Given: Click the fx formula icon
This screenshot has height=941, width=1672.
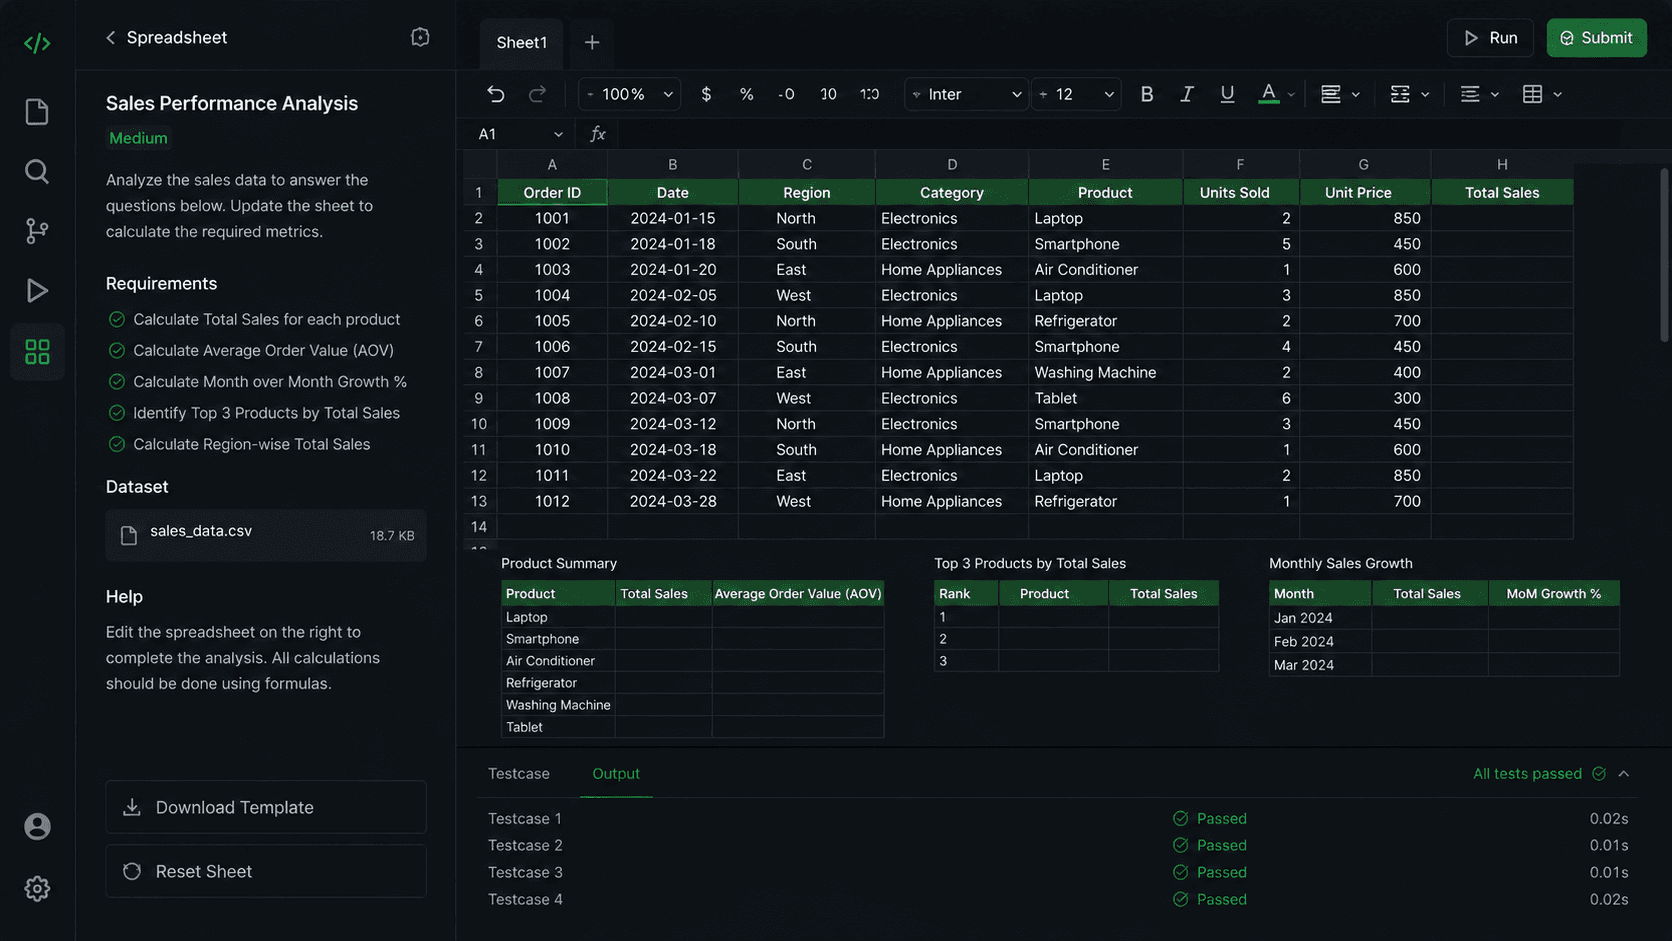Looking at the screenshot, I should click(x=598, y=134).
